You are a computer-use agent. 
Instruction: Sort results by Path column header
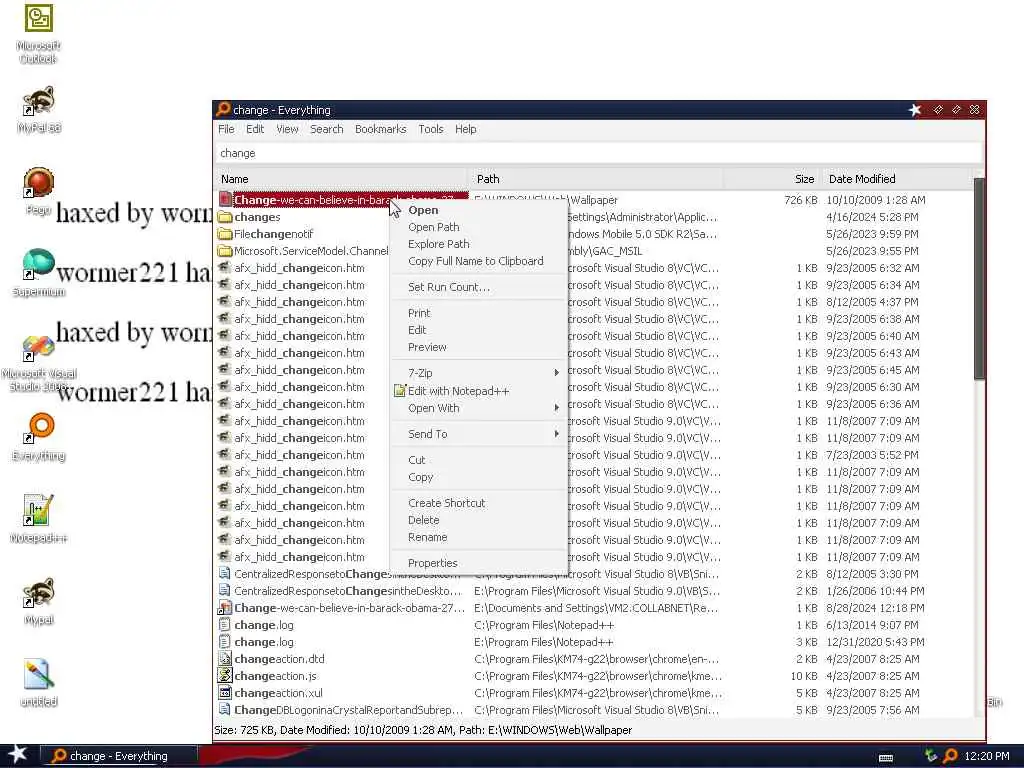(x=595, y=179)
